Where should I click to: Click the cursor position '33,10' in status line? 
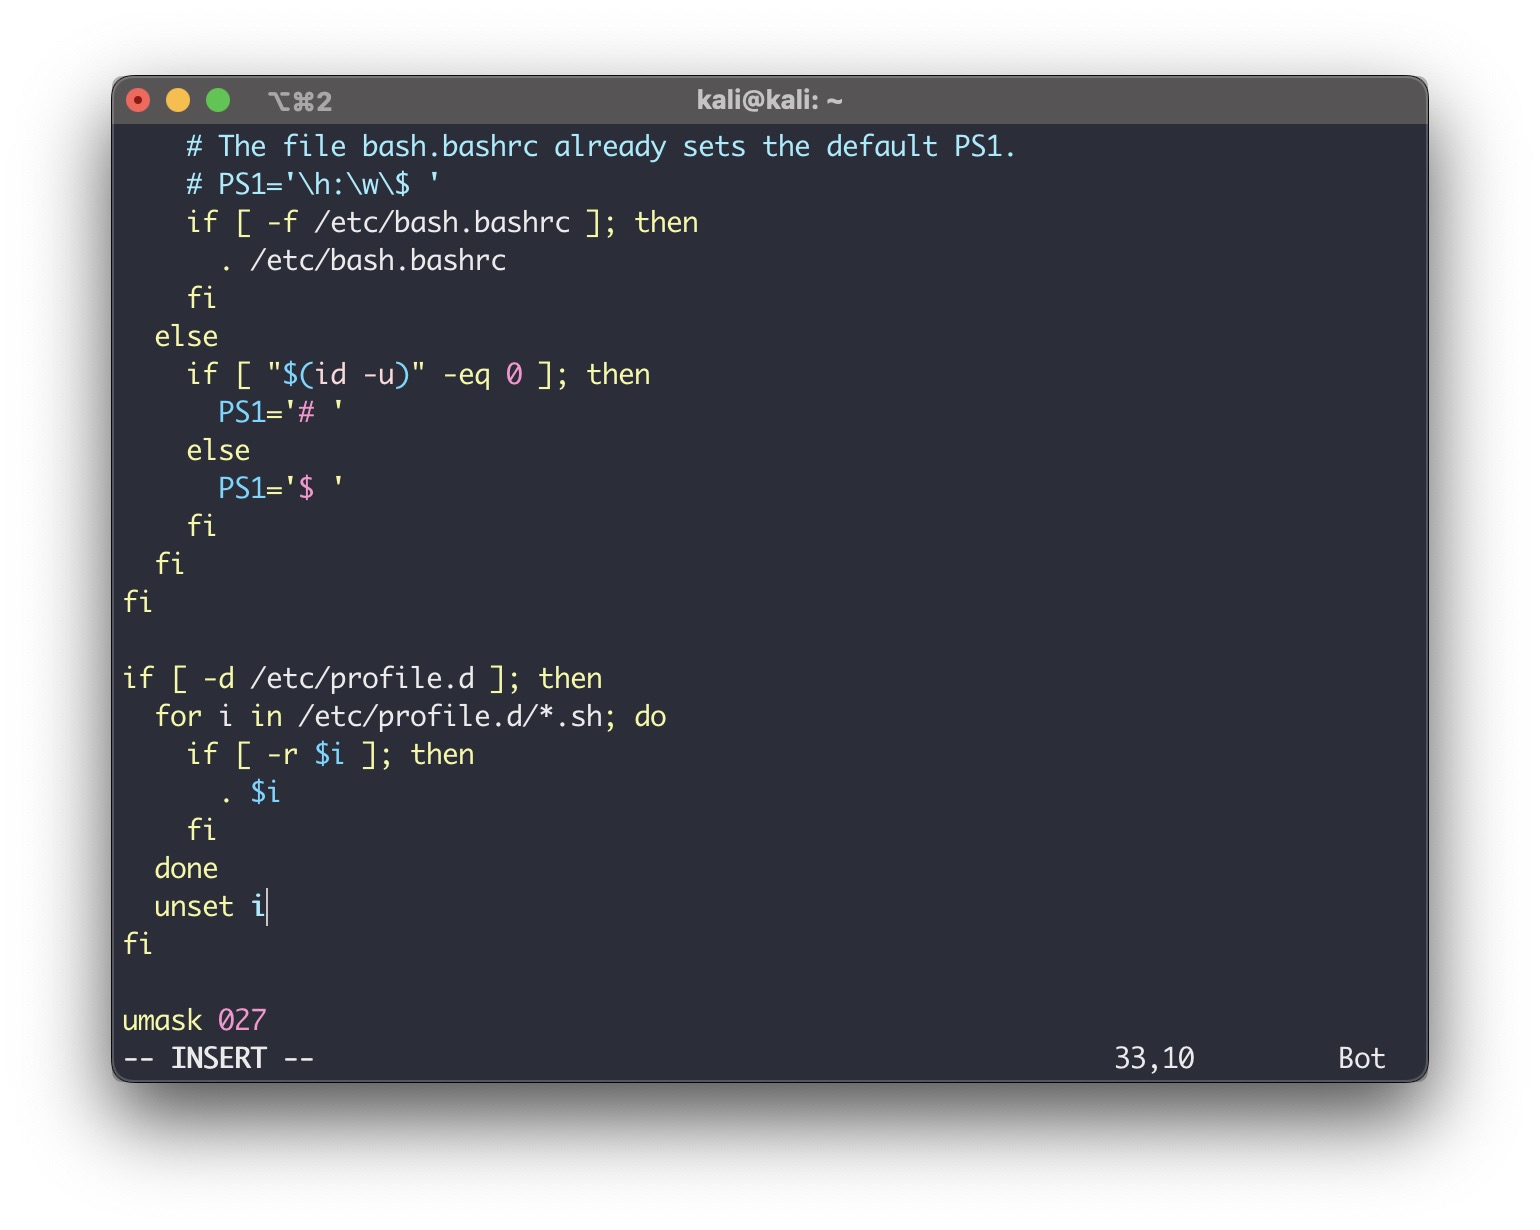click(1154, 1058)
